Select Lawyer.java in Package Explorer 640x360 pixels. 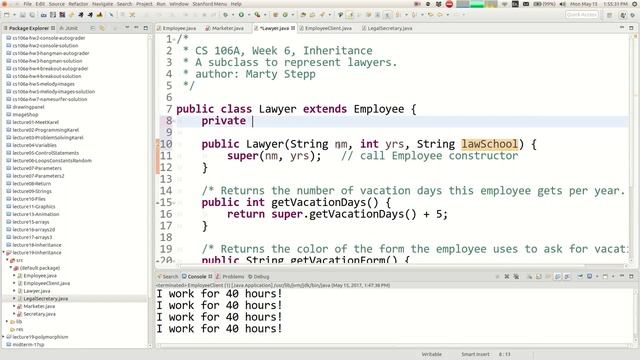click(x=37, y=291)
